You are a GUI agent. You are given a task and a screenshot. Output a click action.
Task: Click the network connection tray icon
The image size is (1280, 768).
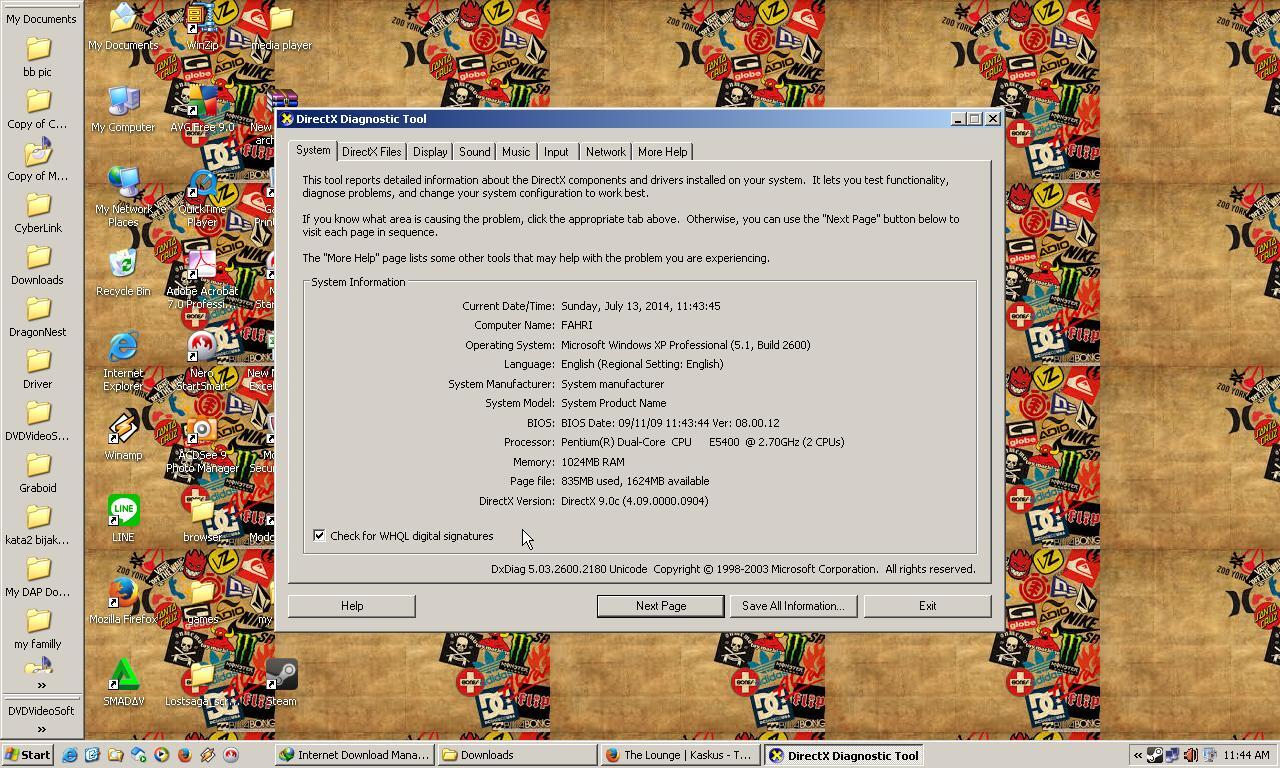pos(1172,755)
